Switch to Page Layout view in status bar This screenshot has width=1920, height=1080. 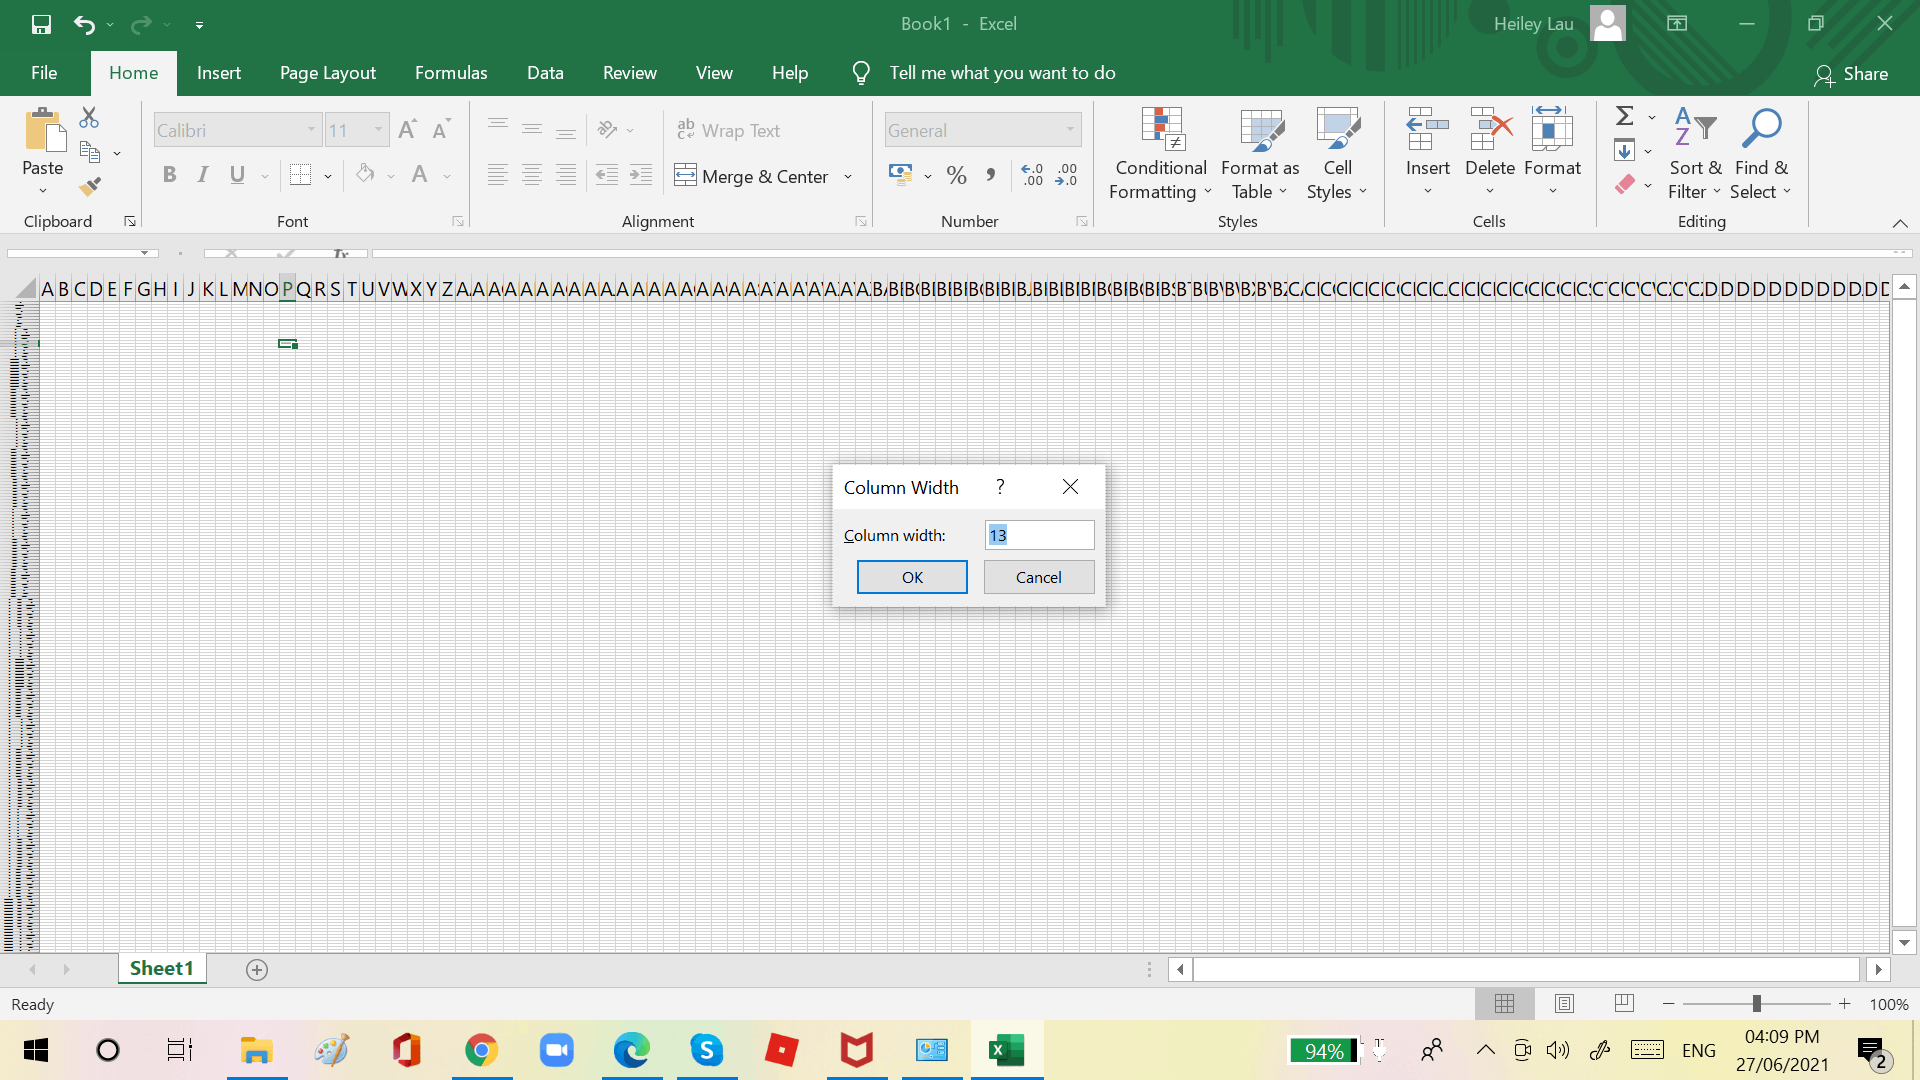[1564, 1003]
